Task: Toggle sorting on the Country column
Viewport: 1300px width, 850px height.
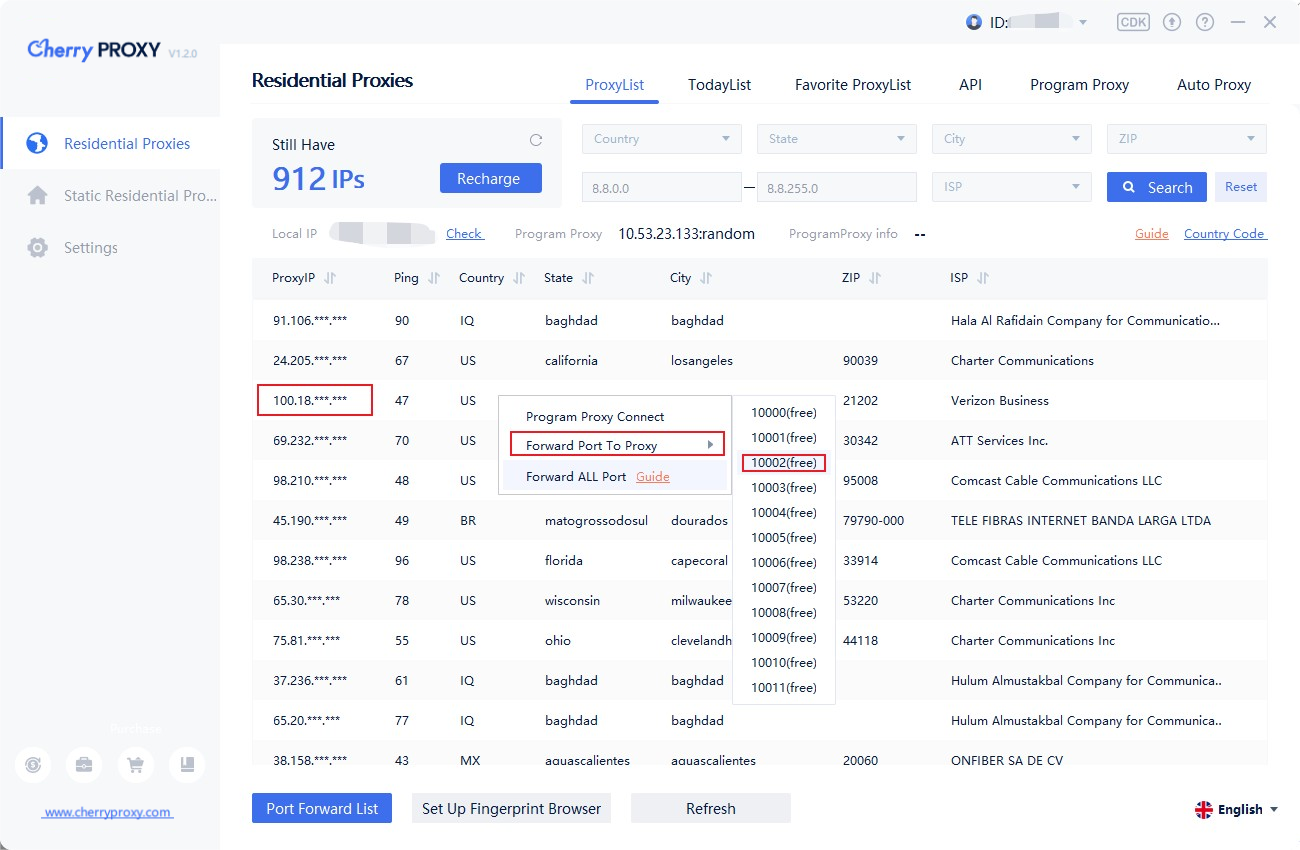Action: [x=518, y=278]
